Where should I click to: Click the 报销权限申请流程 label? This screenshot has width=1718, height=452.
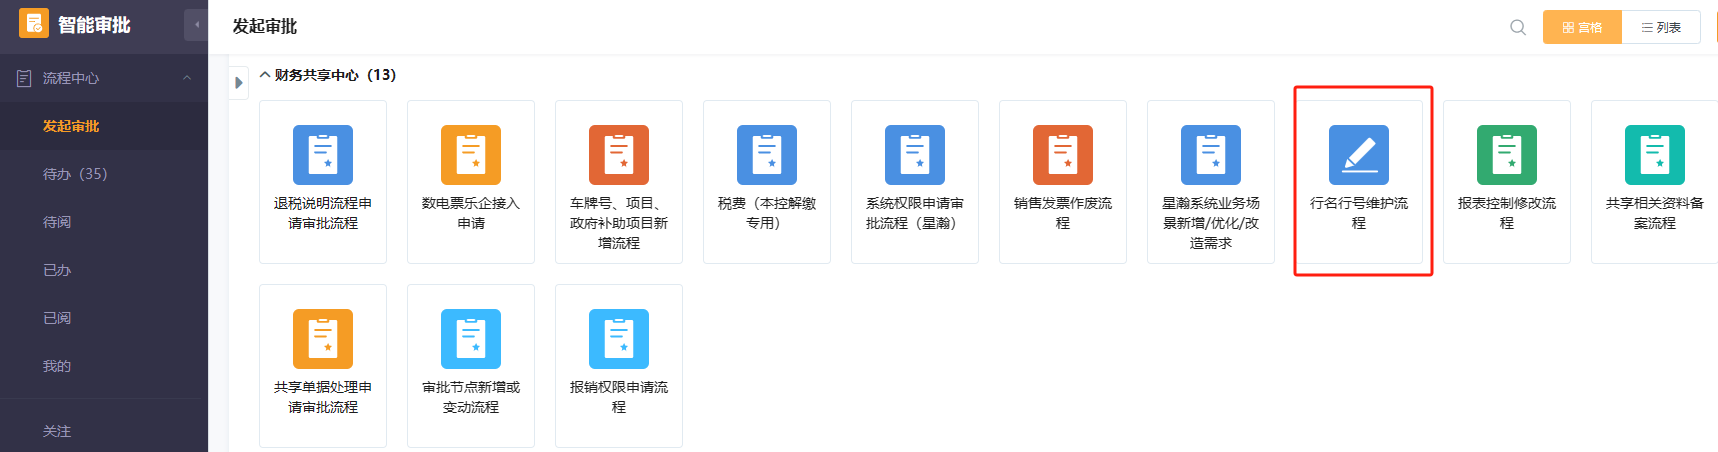pos(619,397)
